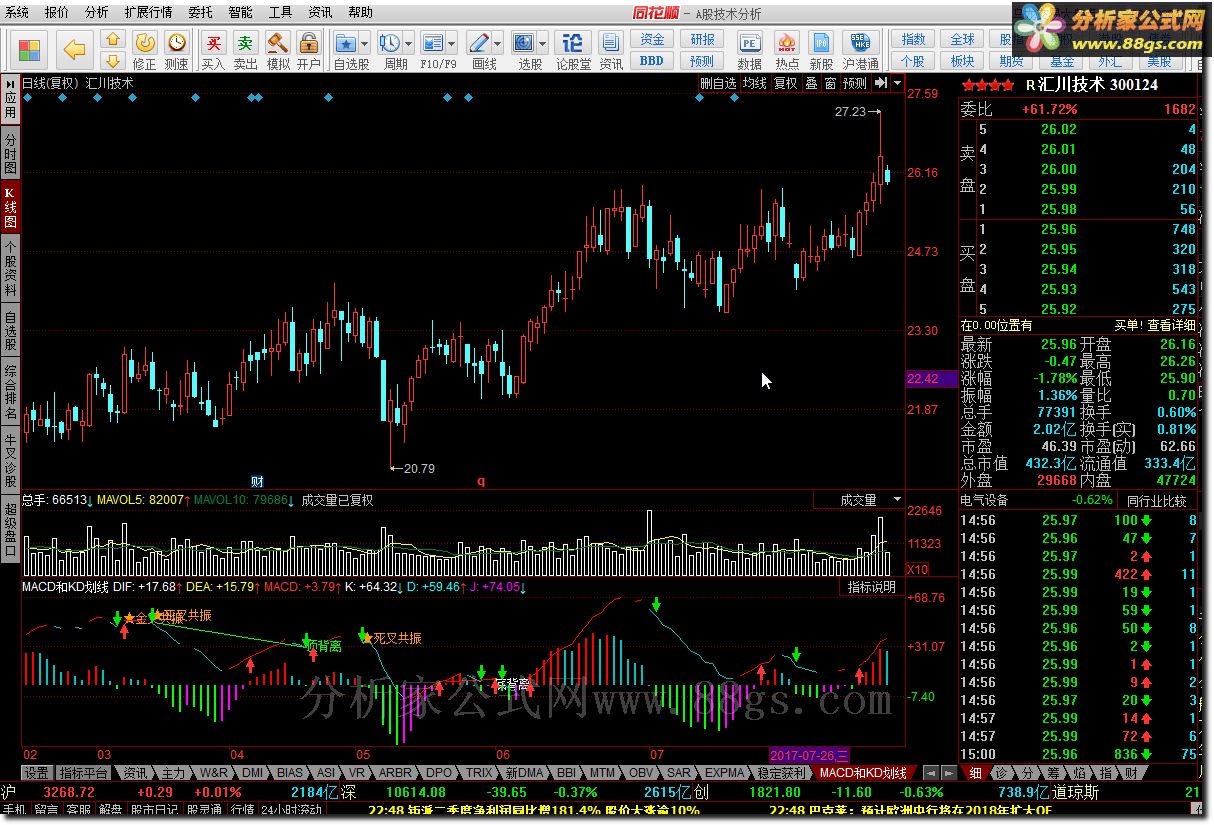
Task: Expand the 成交量 indicator dropdown
Action: (x=896, y=499)
